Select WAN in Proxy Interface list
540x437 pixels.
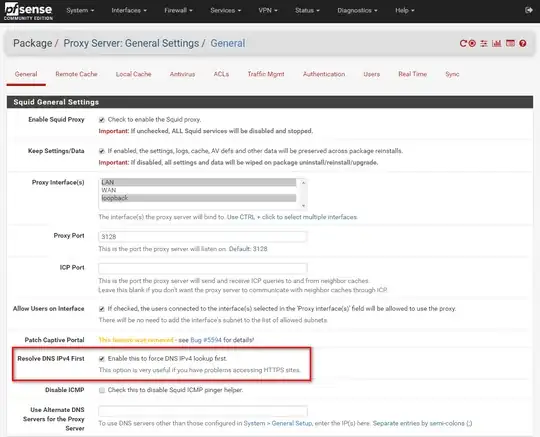point(199,190)
